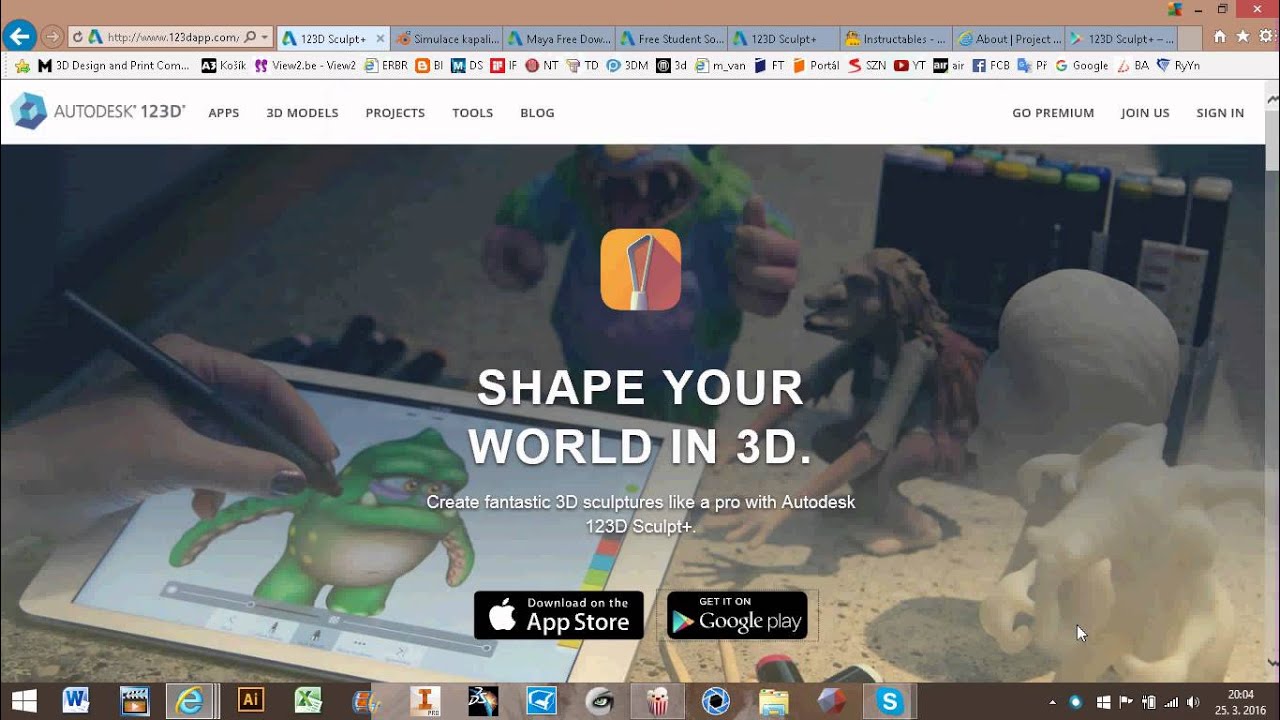Open the m_van bookmark
1280x720 pixels.
pos(720,65)
